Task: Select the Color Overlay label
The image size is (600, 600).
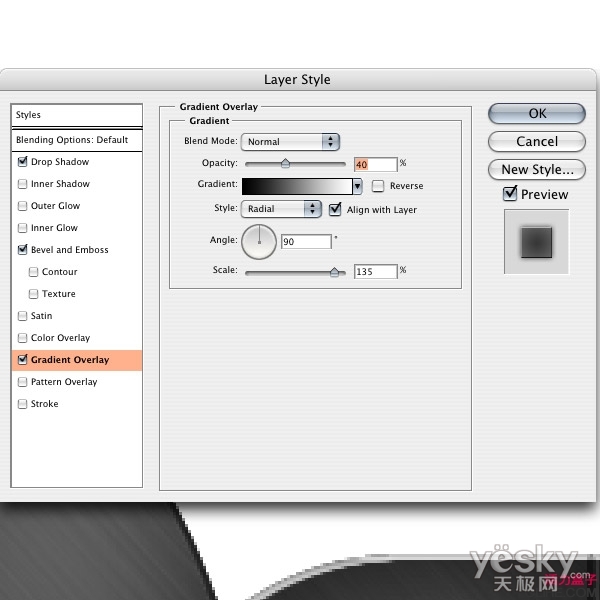Action: coord(60,338)
